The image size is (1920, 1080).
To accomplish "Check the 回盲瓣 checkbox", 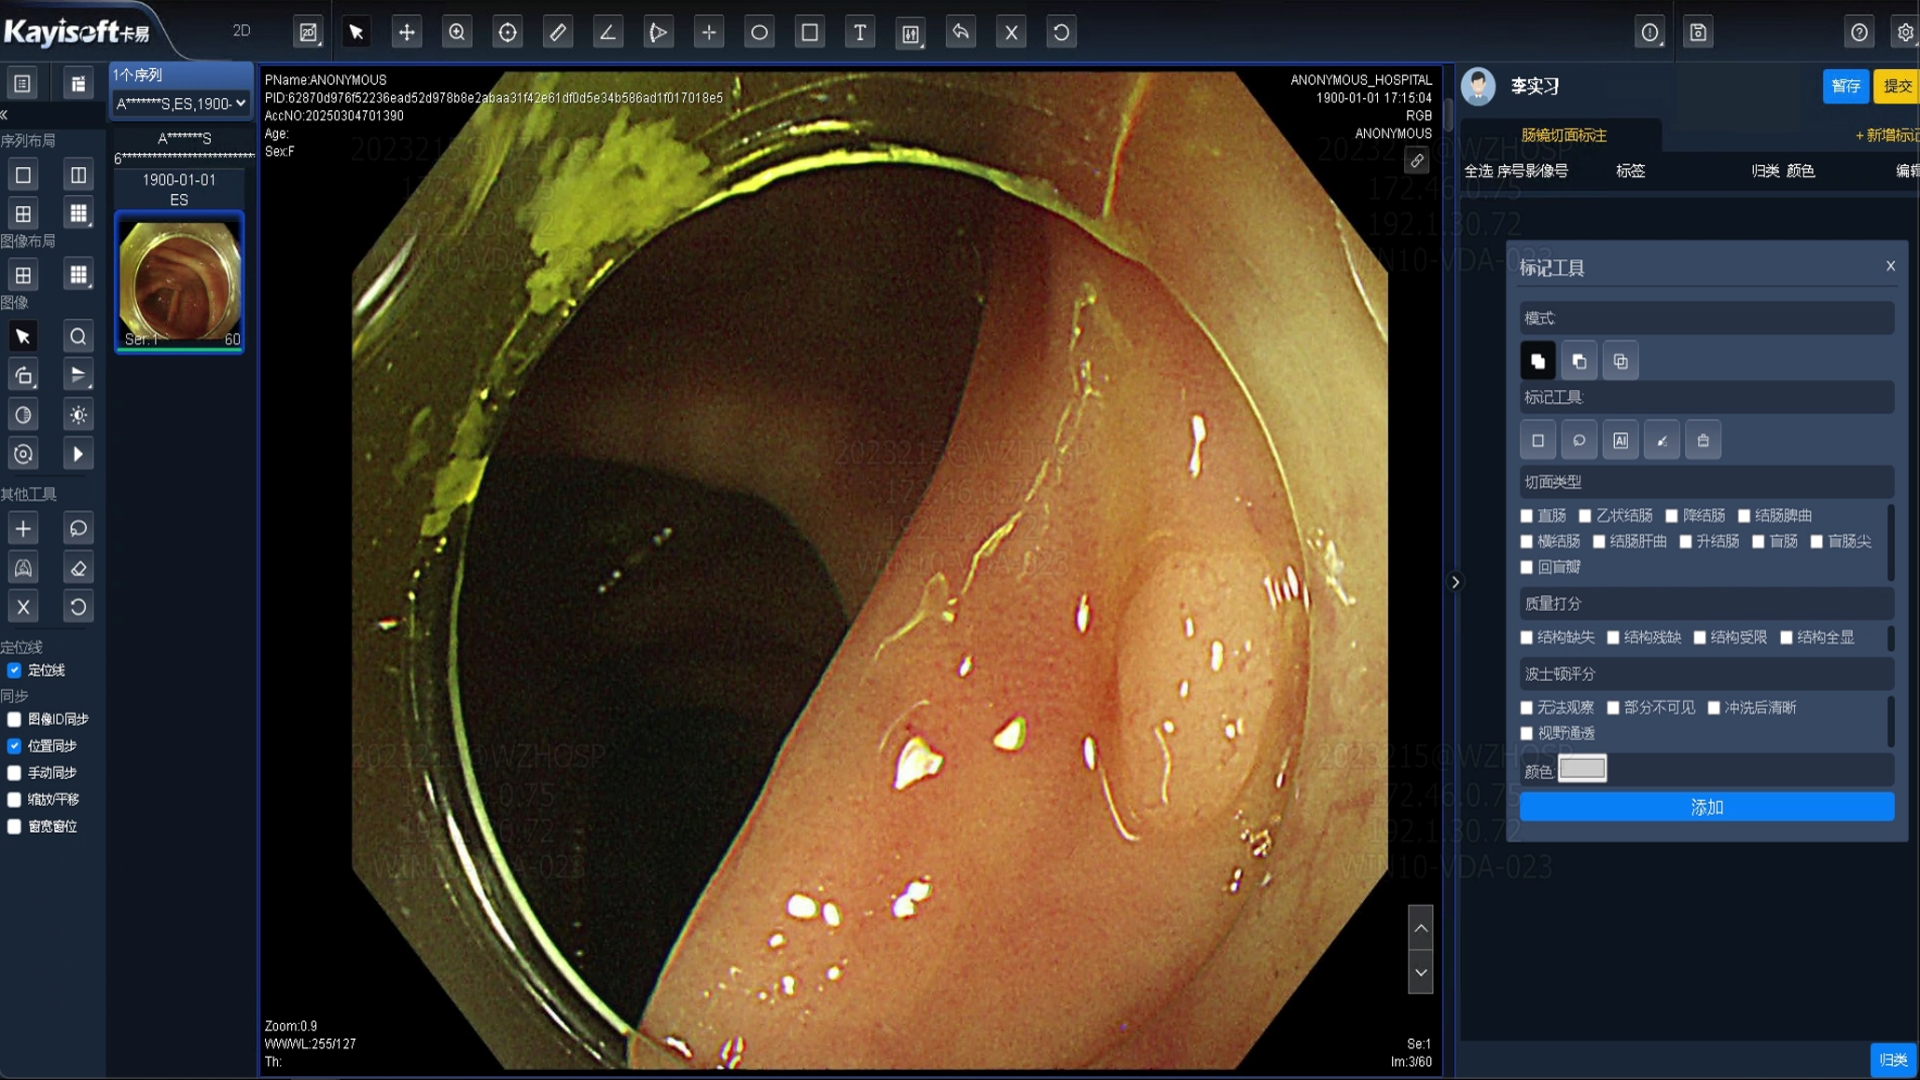I will coord(1527,567).
